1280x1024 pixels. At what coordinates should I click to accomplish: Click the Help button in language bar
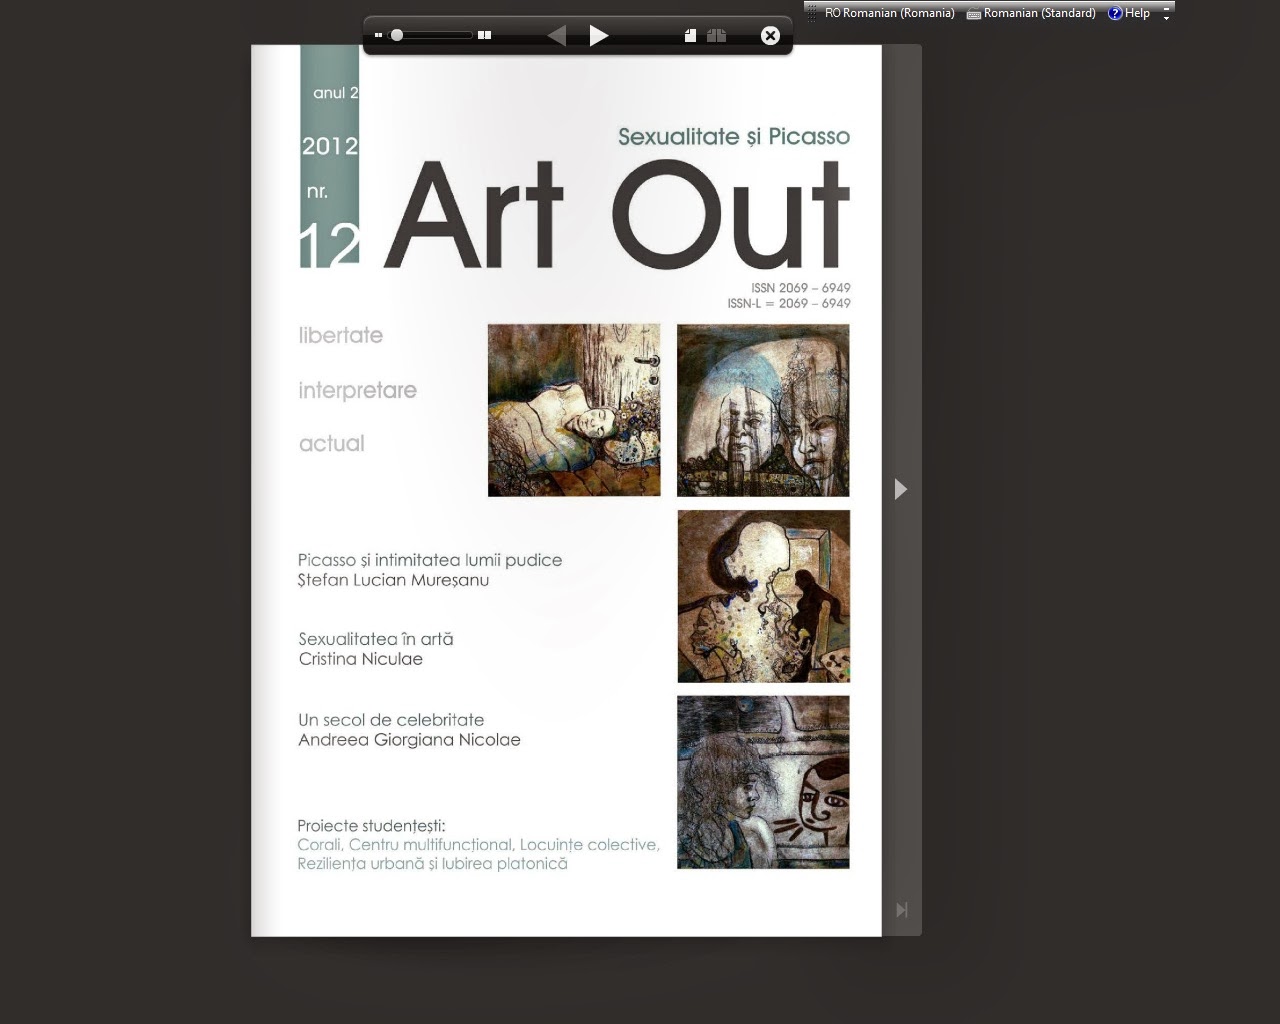[1129, 13]
